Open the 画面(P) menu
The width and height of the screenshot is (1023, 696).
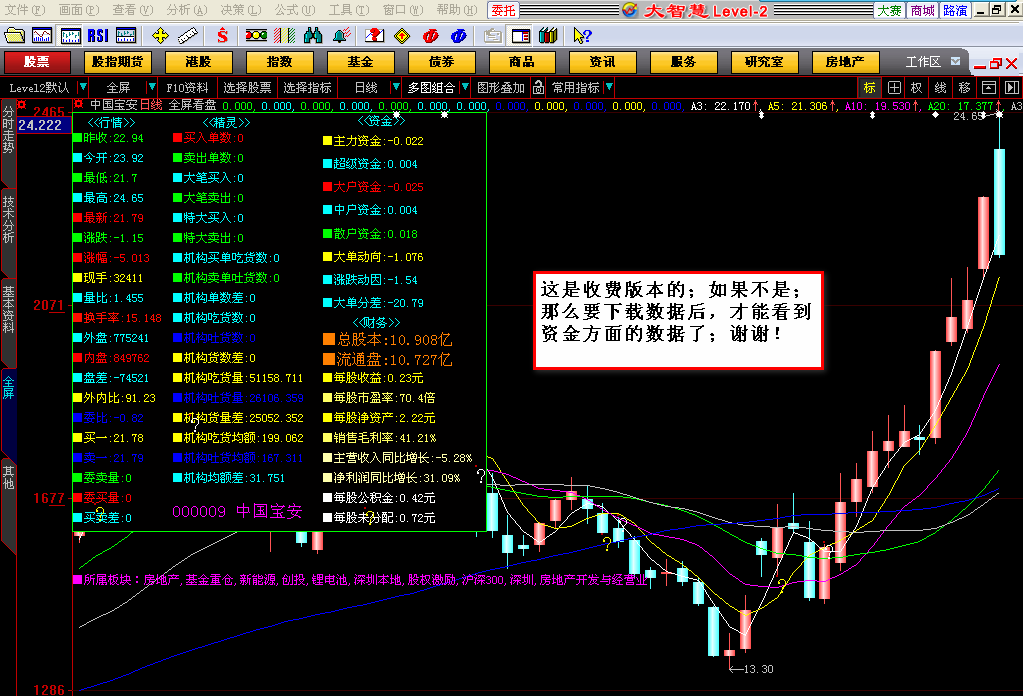coord(79,10)
